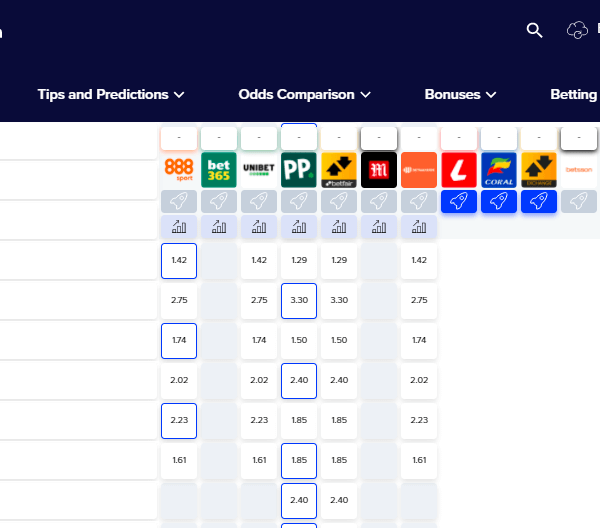Expand the Bonuses dropdown
The width and height of the screenshot is (600, 528).
460,95
